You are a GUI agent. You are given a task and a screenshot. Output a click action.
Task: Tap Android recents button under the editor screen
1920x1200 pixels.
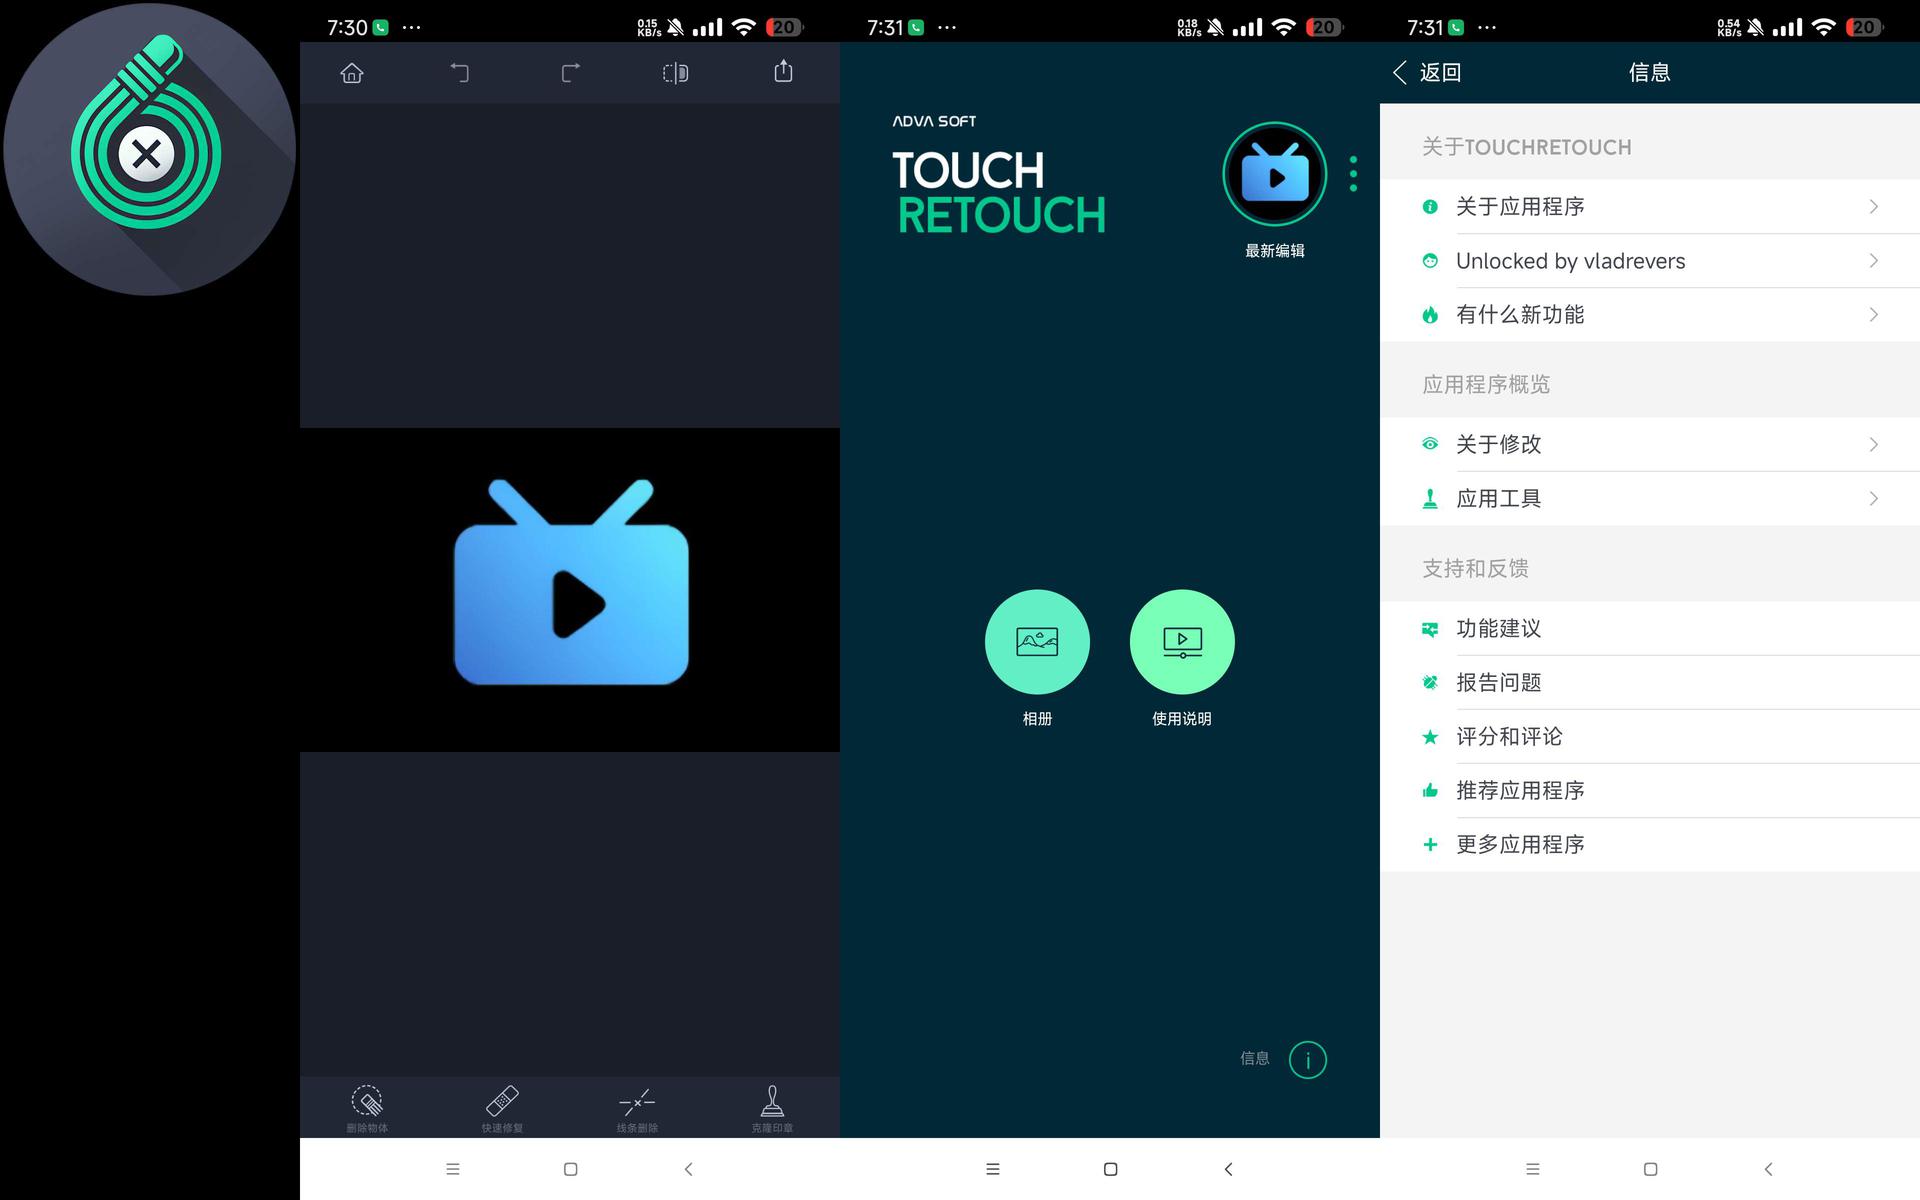point(453,1169)
